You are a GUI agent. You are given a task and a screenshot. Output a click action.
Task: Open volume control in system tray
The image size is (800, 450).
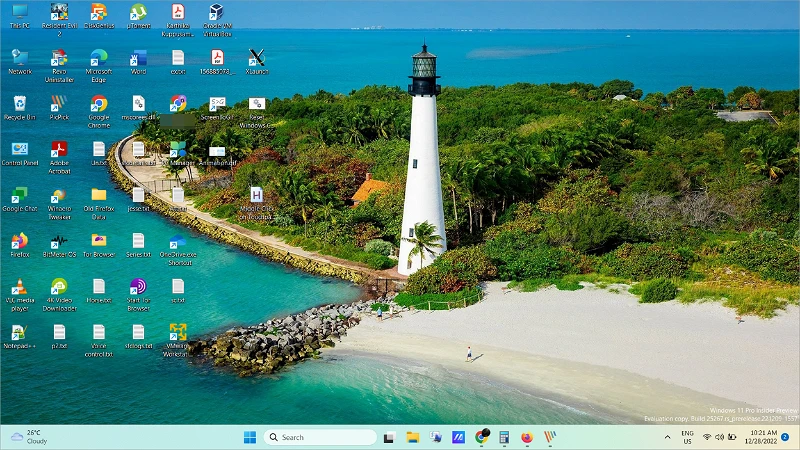[719, 437]
